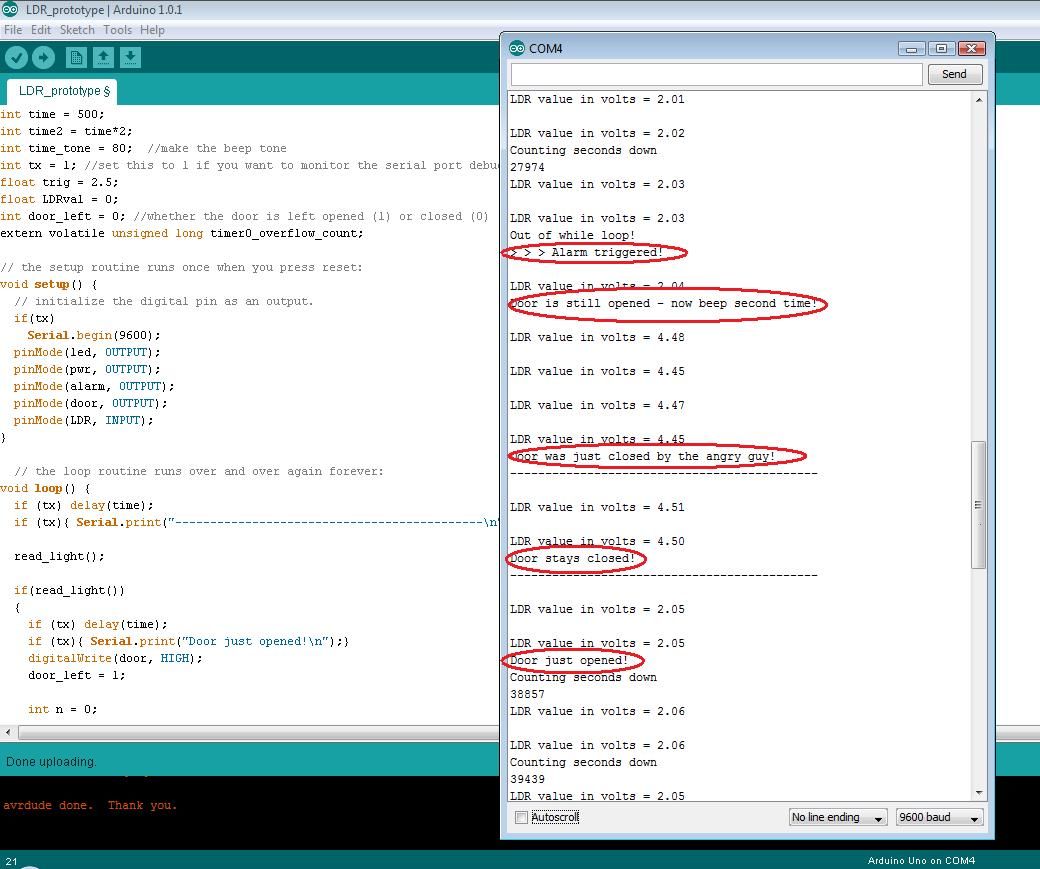Open the No line ending dropdown
Image resolution: width=1040 pixels, height=869 pixels.
pyautogui.click(x=837, y=817)
